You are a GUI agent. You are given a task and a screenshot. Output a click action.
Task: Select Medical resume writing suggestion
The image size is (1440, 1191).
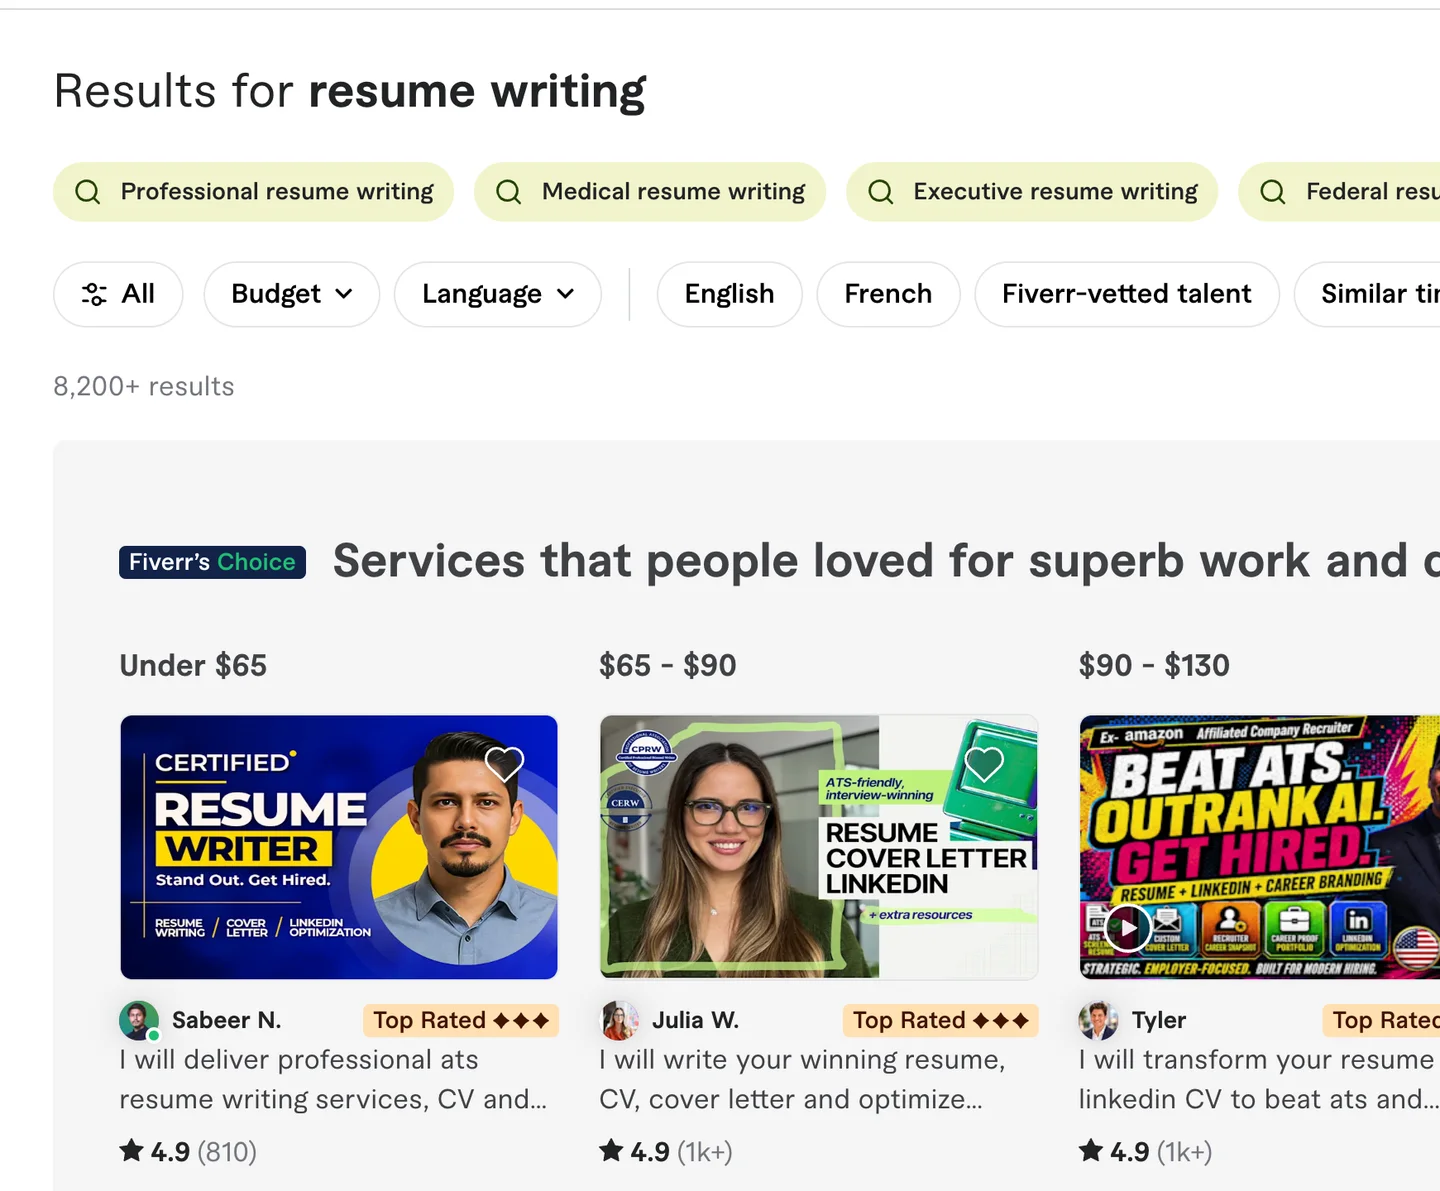650,191
